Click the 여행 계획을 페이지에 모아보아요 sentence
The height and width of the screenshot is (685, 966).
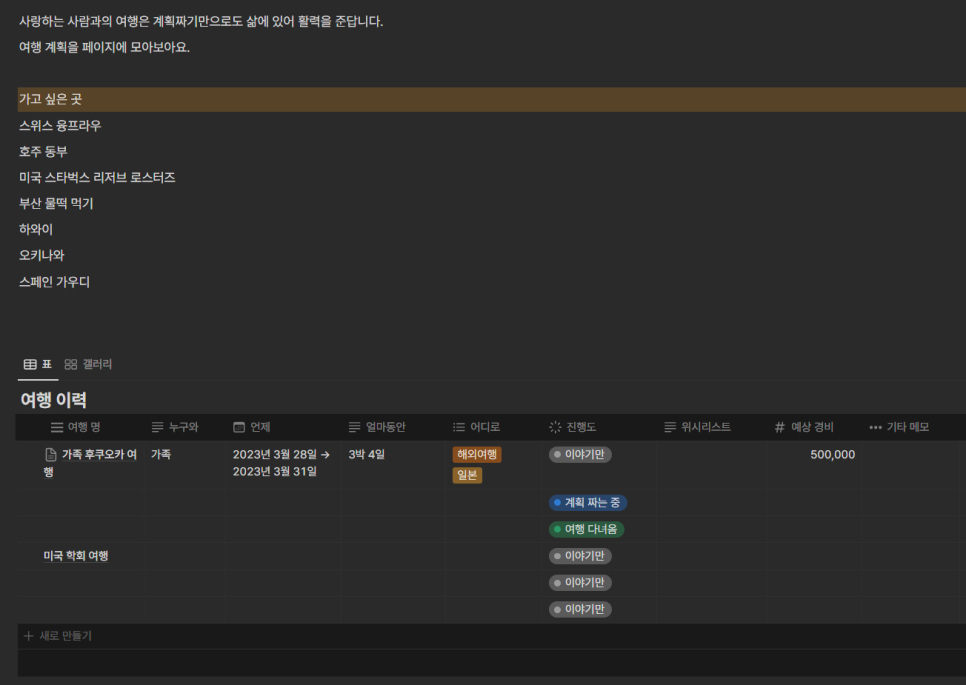[104, 47]
